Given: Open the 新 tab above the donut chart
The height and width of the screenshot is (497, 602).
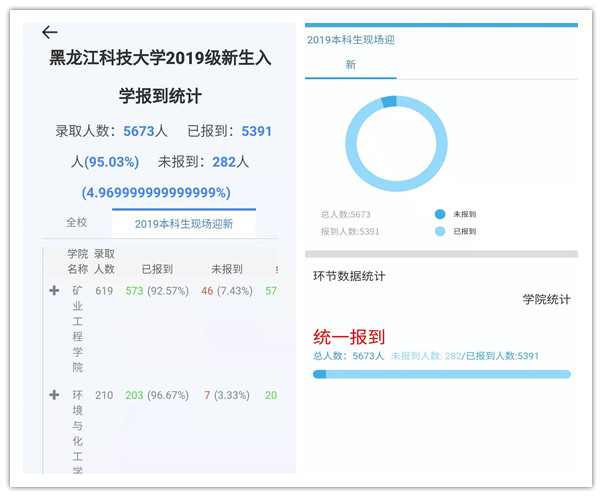Looking at the screenshot, I should tap(350, 65).
